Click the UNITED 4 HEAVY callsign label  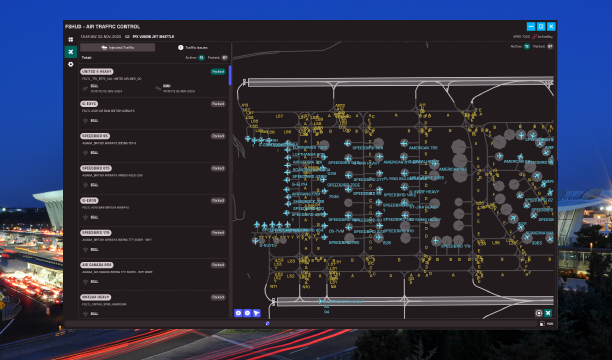[x=97, y=71]
